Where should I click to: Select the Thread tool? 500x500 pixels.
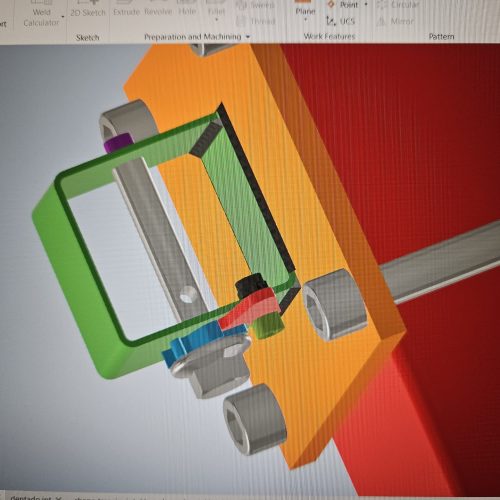[x=256, y=21]
